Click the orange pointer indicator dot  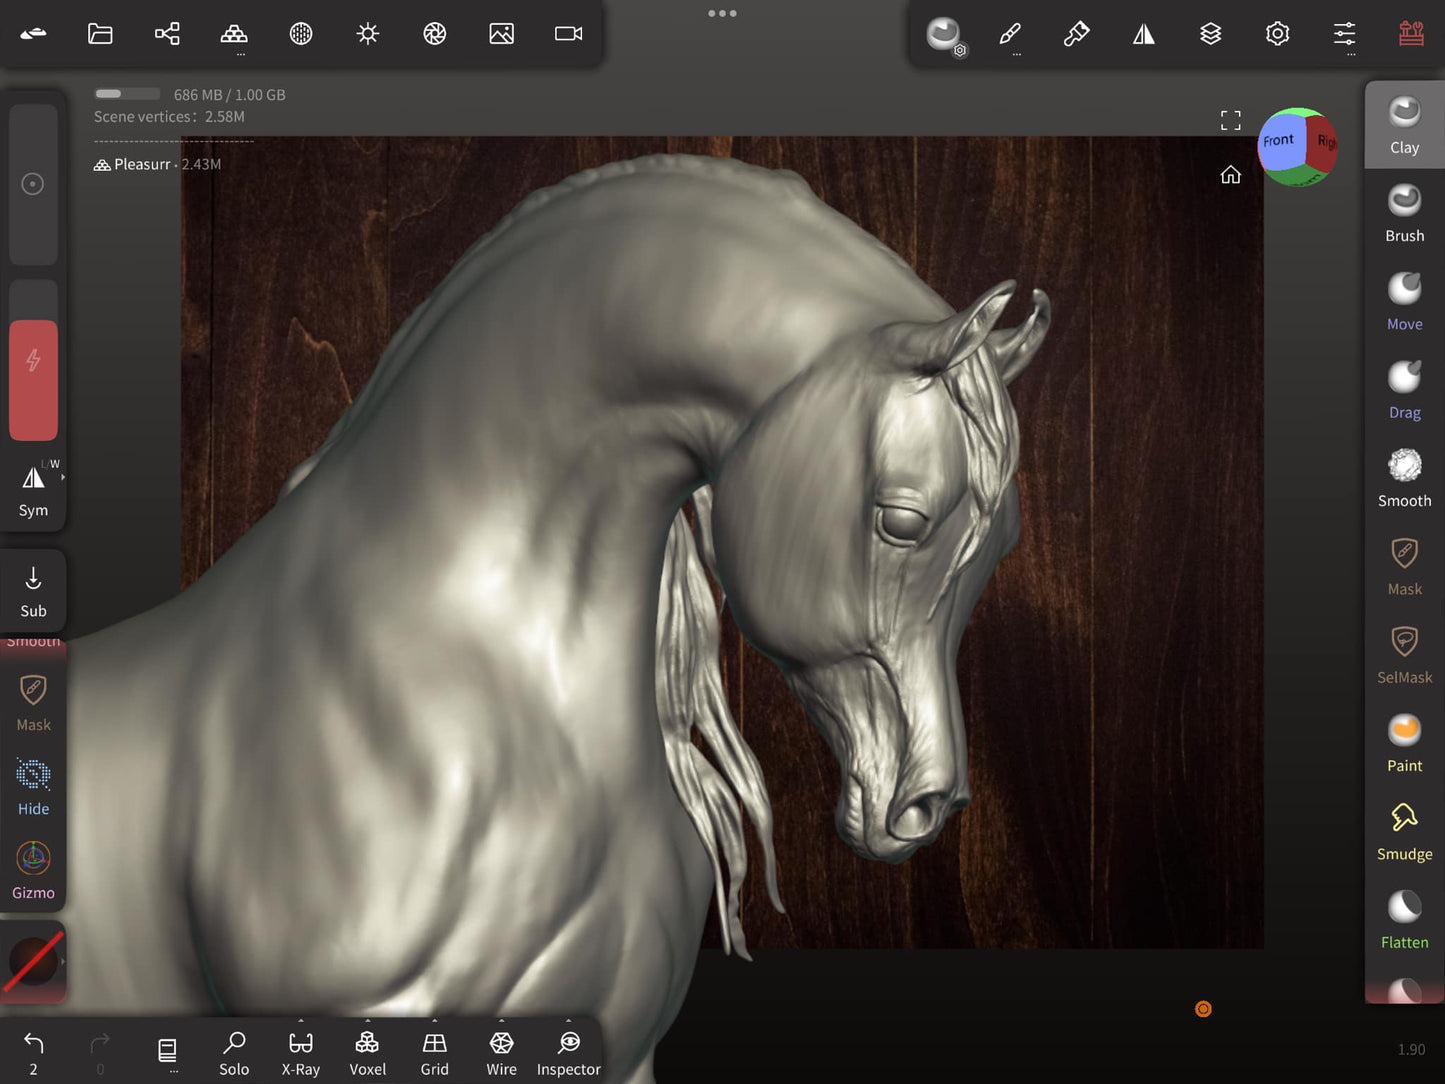[1203, 1009]
